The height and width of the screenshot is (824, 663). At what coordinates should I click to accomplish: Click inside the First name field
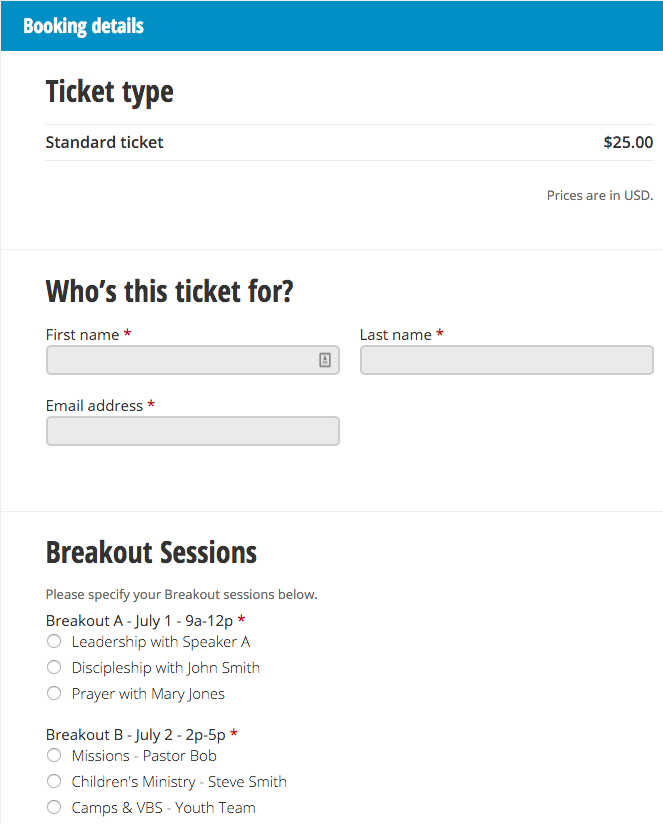pyautogui.click(x=180, y=359)
